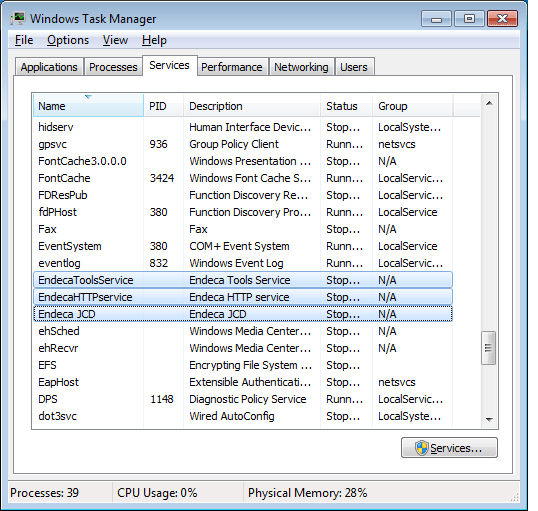Viewport: 538px width, 511px height.
Task: Open the Options menu
Action: (x=68, y=40)
